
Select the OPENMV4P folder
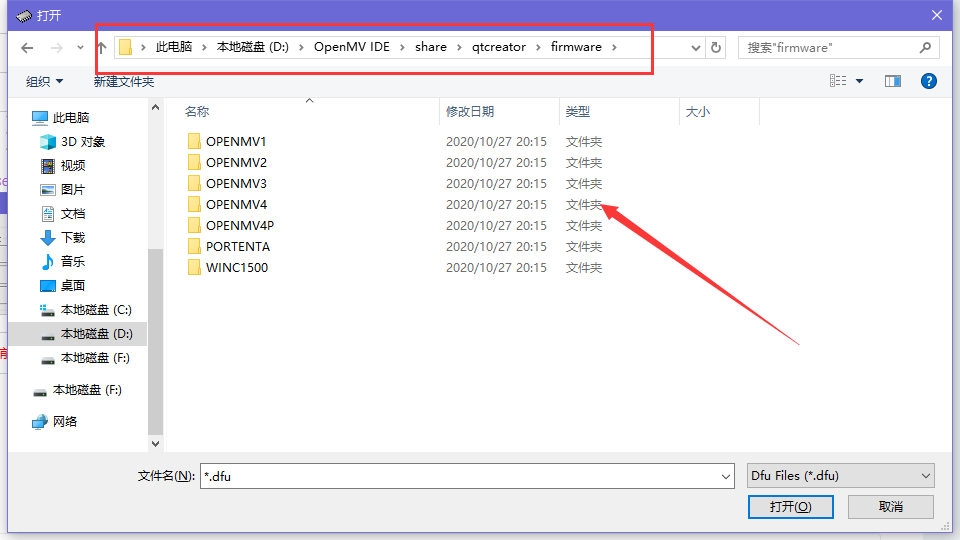pyautogui.click(x=239, y=225)
